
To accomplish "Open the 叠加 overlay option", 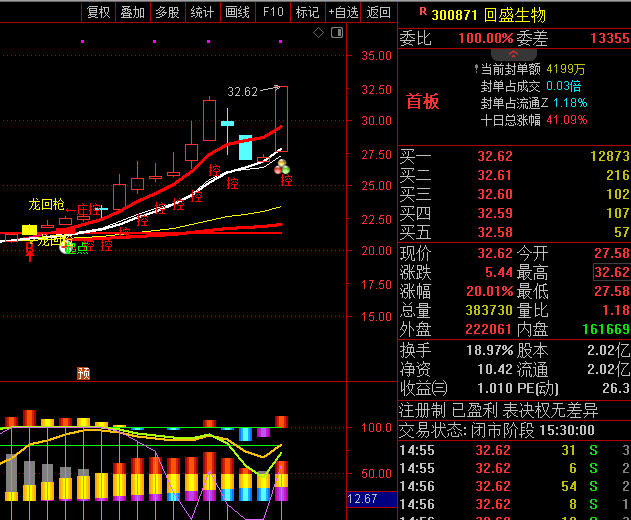I will click(132, 12).
